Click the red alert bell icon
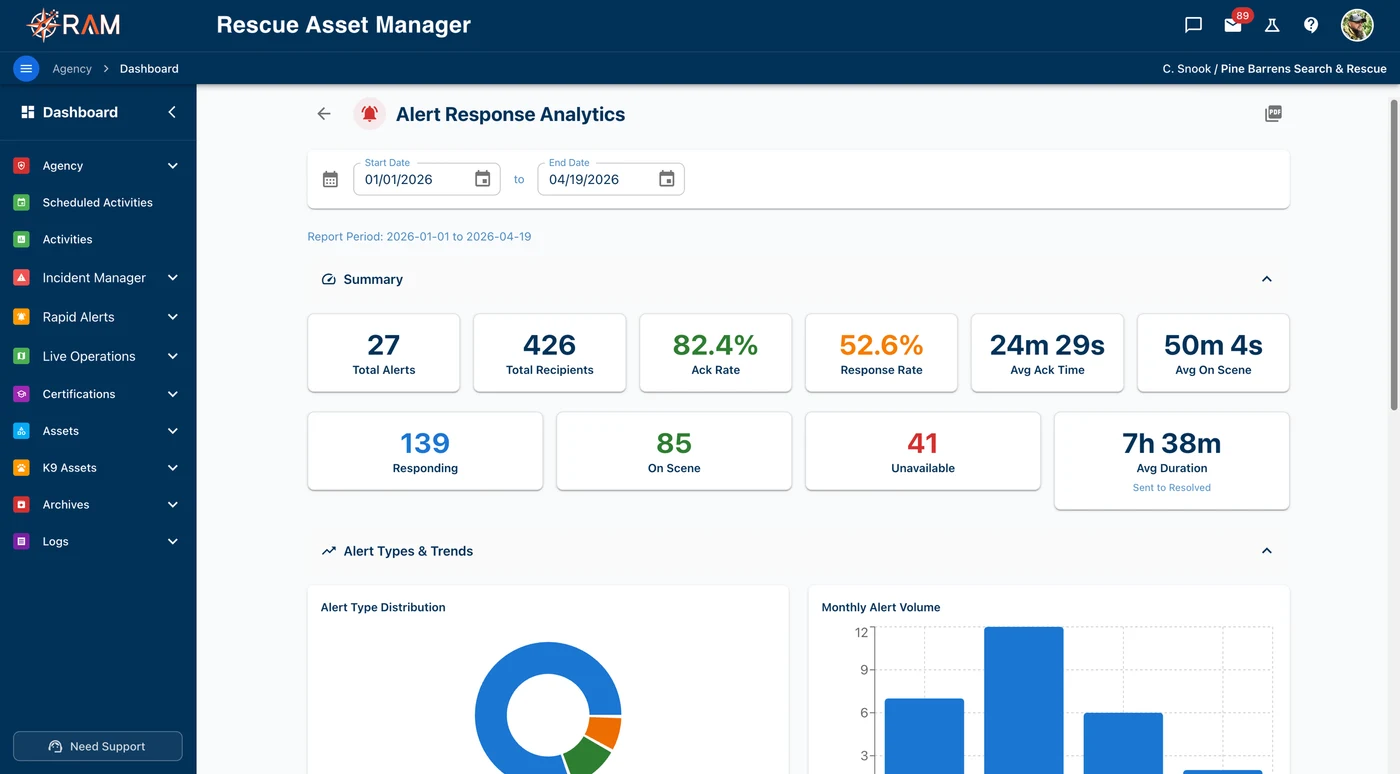The image size is (1400, 774). click(x=369, y=114)
